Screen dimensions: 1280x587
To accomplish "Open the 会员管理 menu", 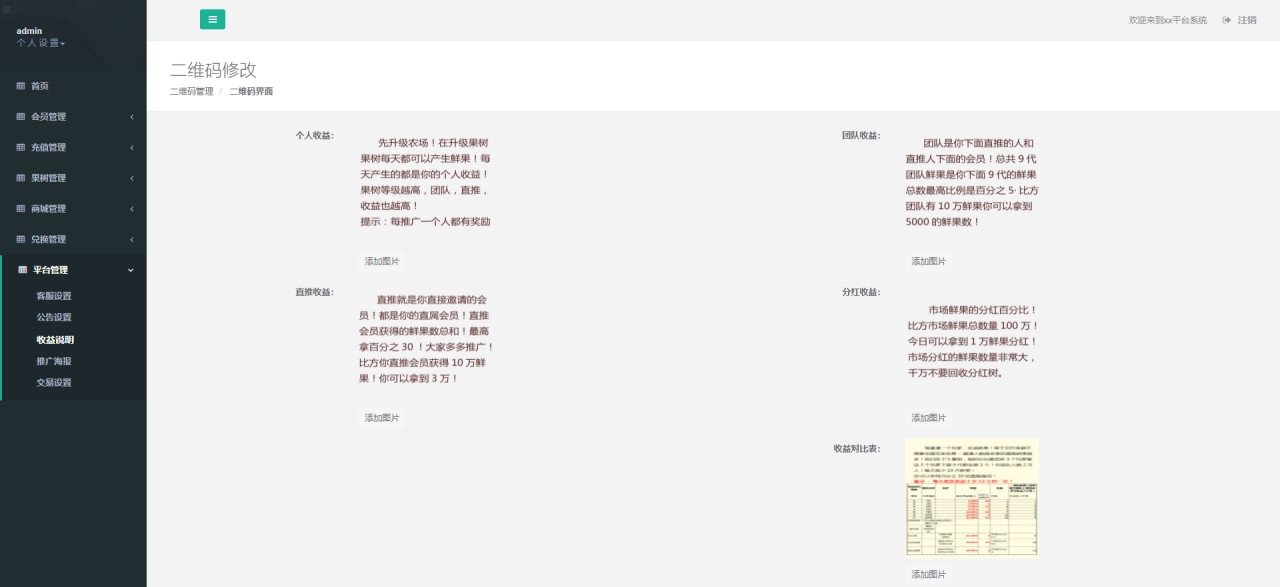I will pyautogui.click(x=49, y=117).
